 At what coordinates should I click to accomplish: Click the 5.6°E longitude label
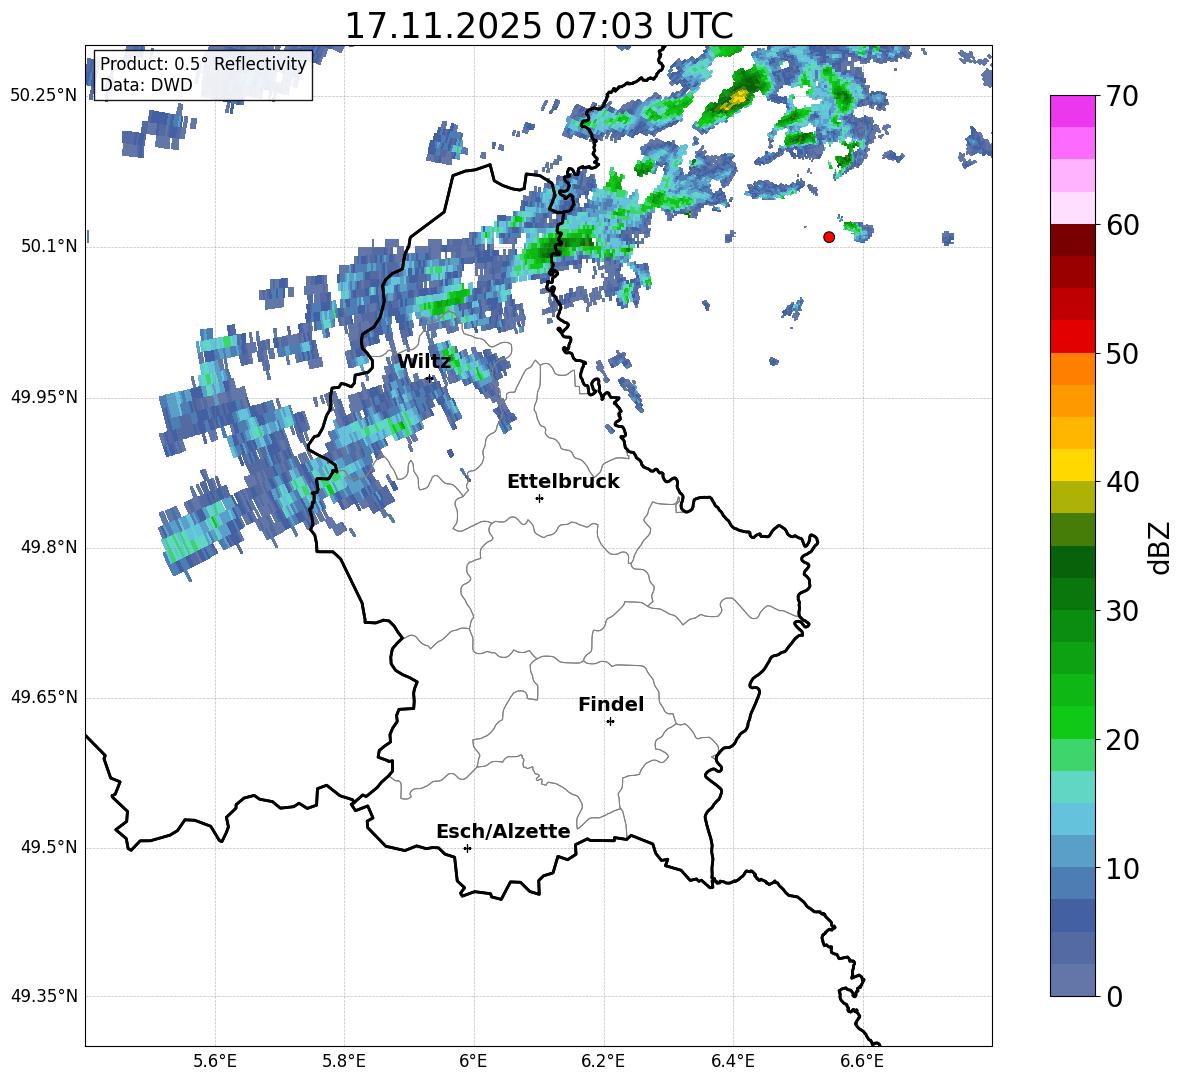click(x=215, y=1061)
